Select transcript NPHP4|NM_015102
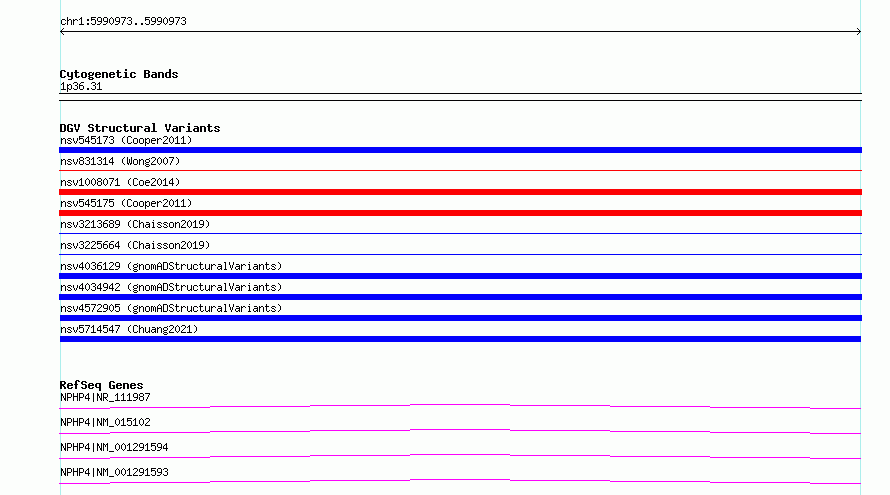This screenshot has width=890, height=495. (x=105, y=422)
